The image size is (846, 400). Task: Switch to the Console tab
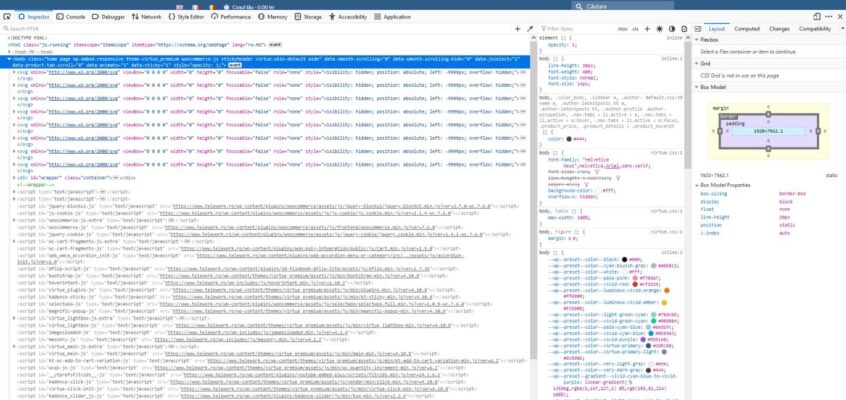(x=71, y=17)
